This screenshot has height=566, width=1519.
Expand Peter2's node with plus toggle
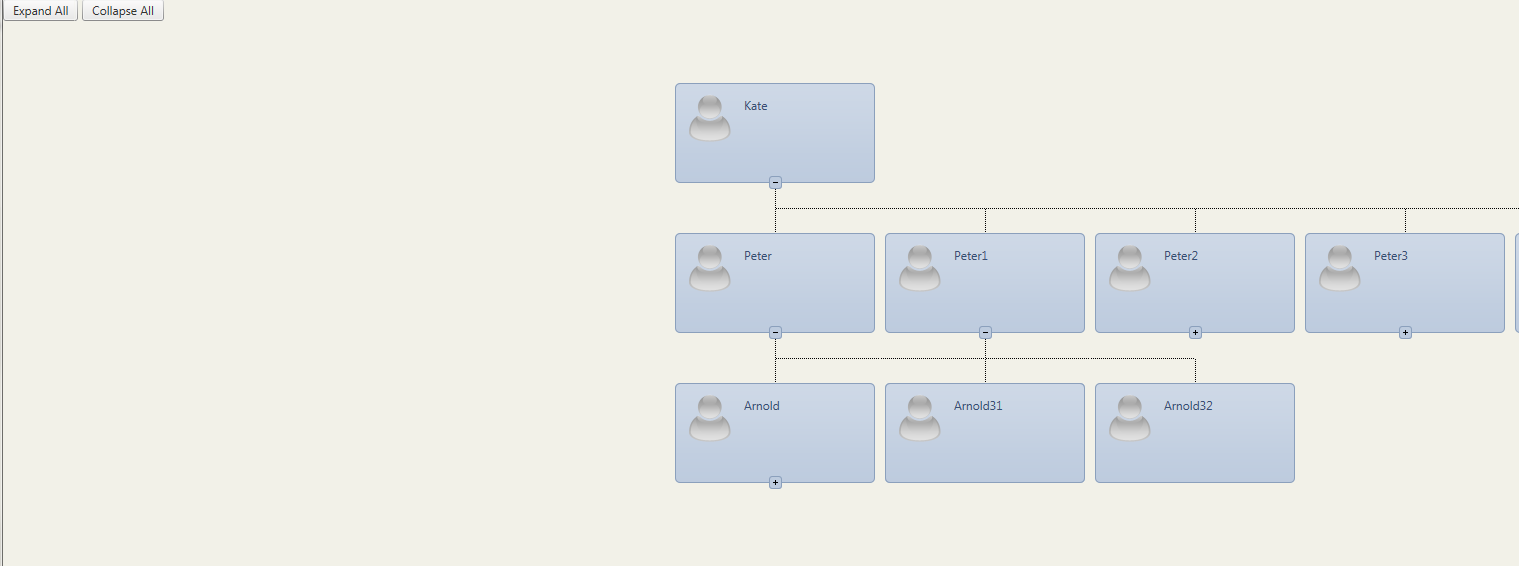point(1195,332)
